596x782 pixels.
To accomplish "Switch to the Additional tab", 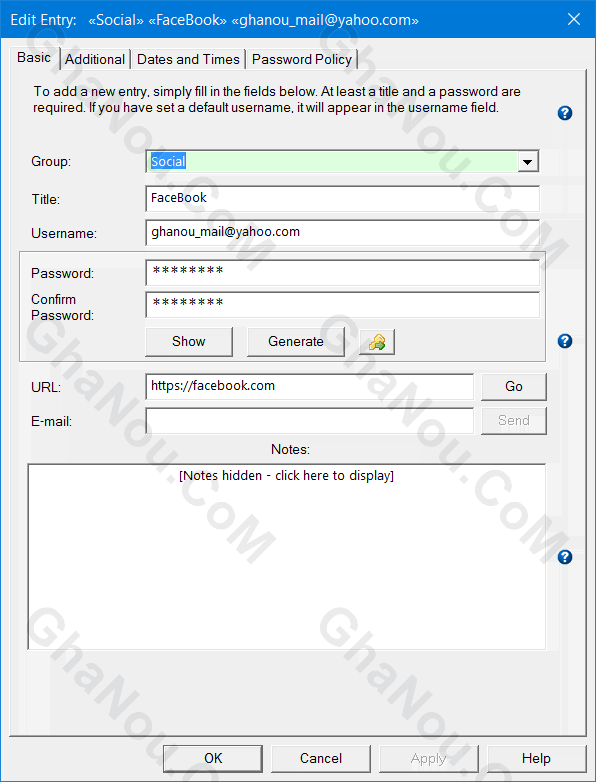I will click(95, 59).
